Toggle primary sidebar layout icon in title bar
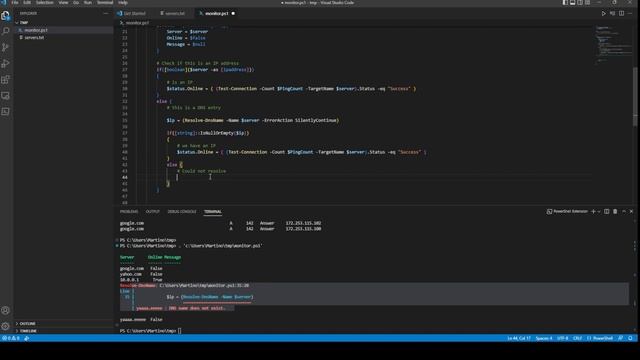640x360 pixels. point(565,2)
